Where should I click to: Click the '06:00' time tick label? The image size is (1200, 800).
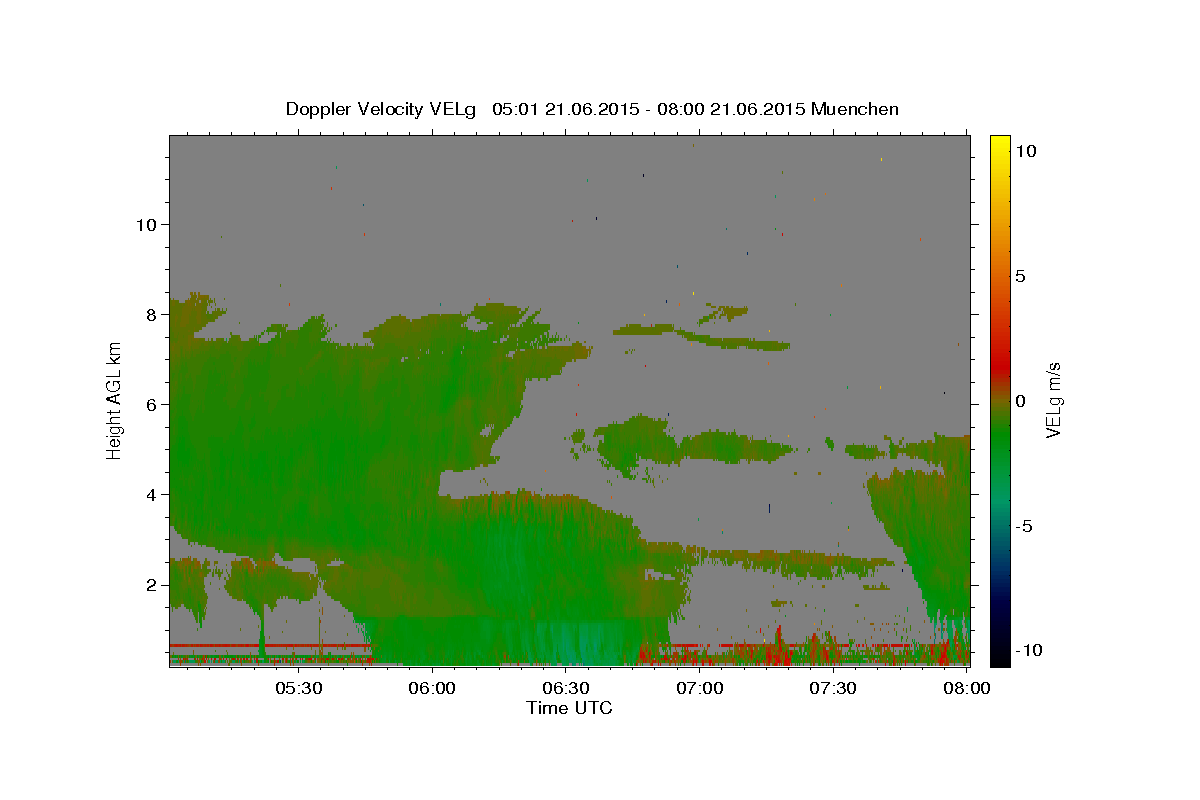pyautogui.click(x=432, y=689)
